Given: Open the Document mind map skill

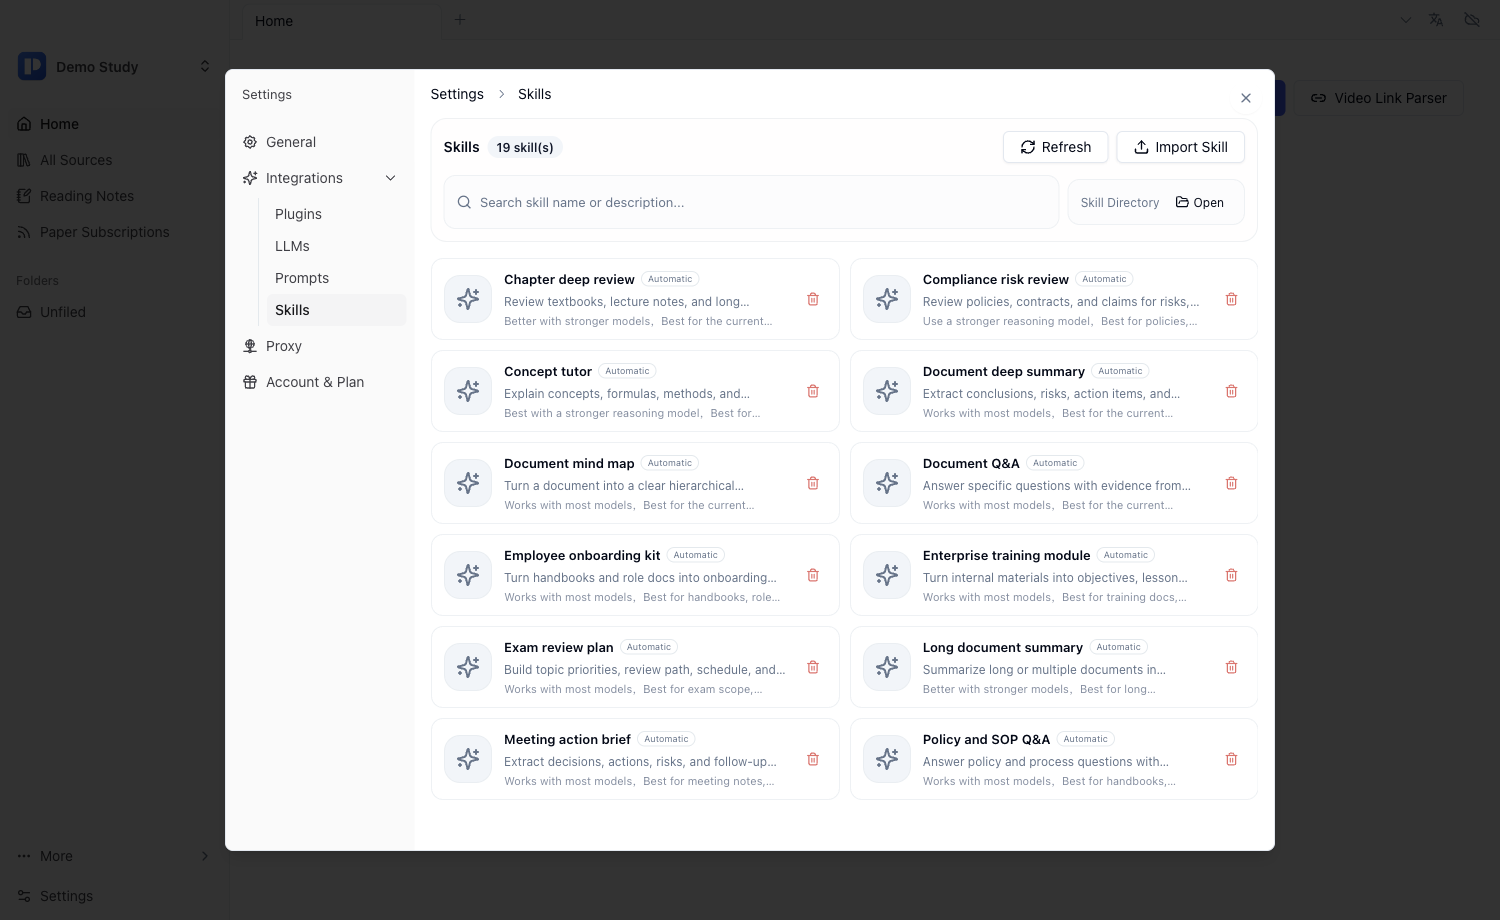Looking at the screenshot, I should click(x=635, y=483).
